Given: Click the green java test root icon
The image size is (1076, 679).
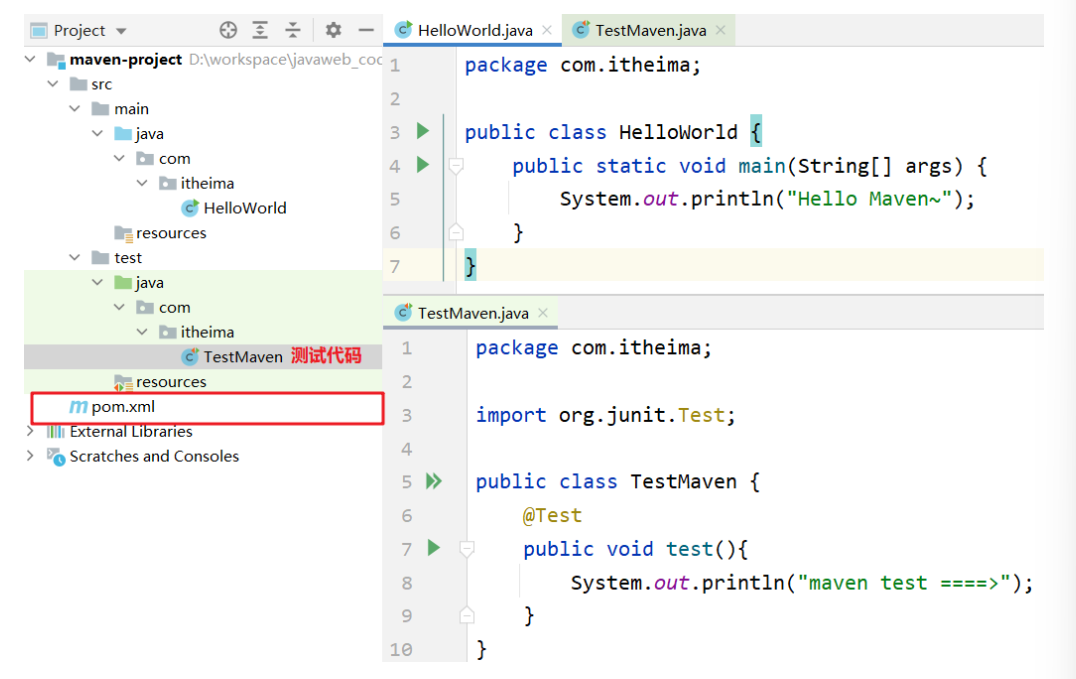Looking at the screenshot, I should [123, 282].
